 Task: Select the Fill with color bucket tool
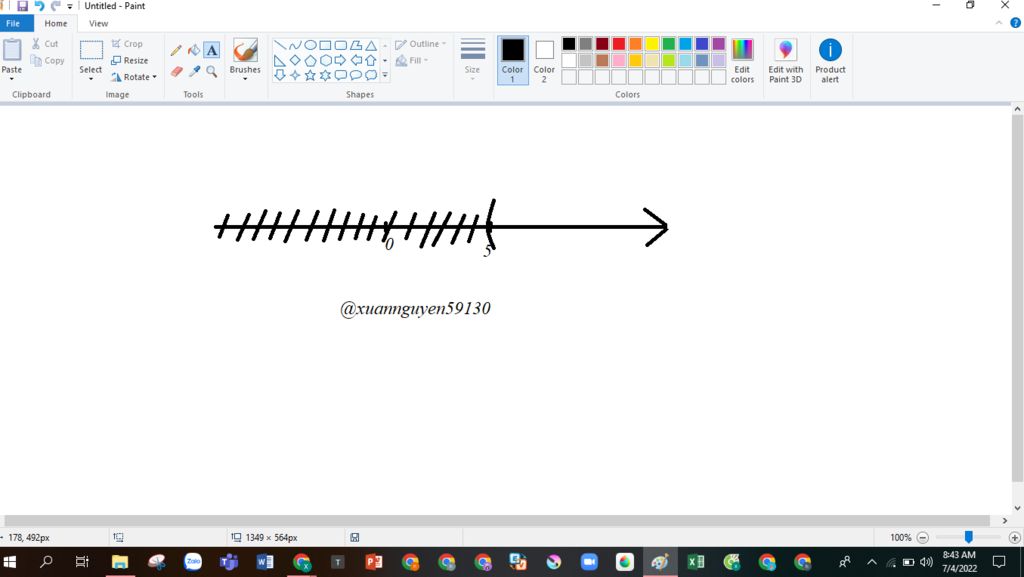(x=194, y=50)
